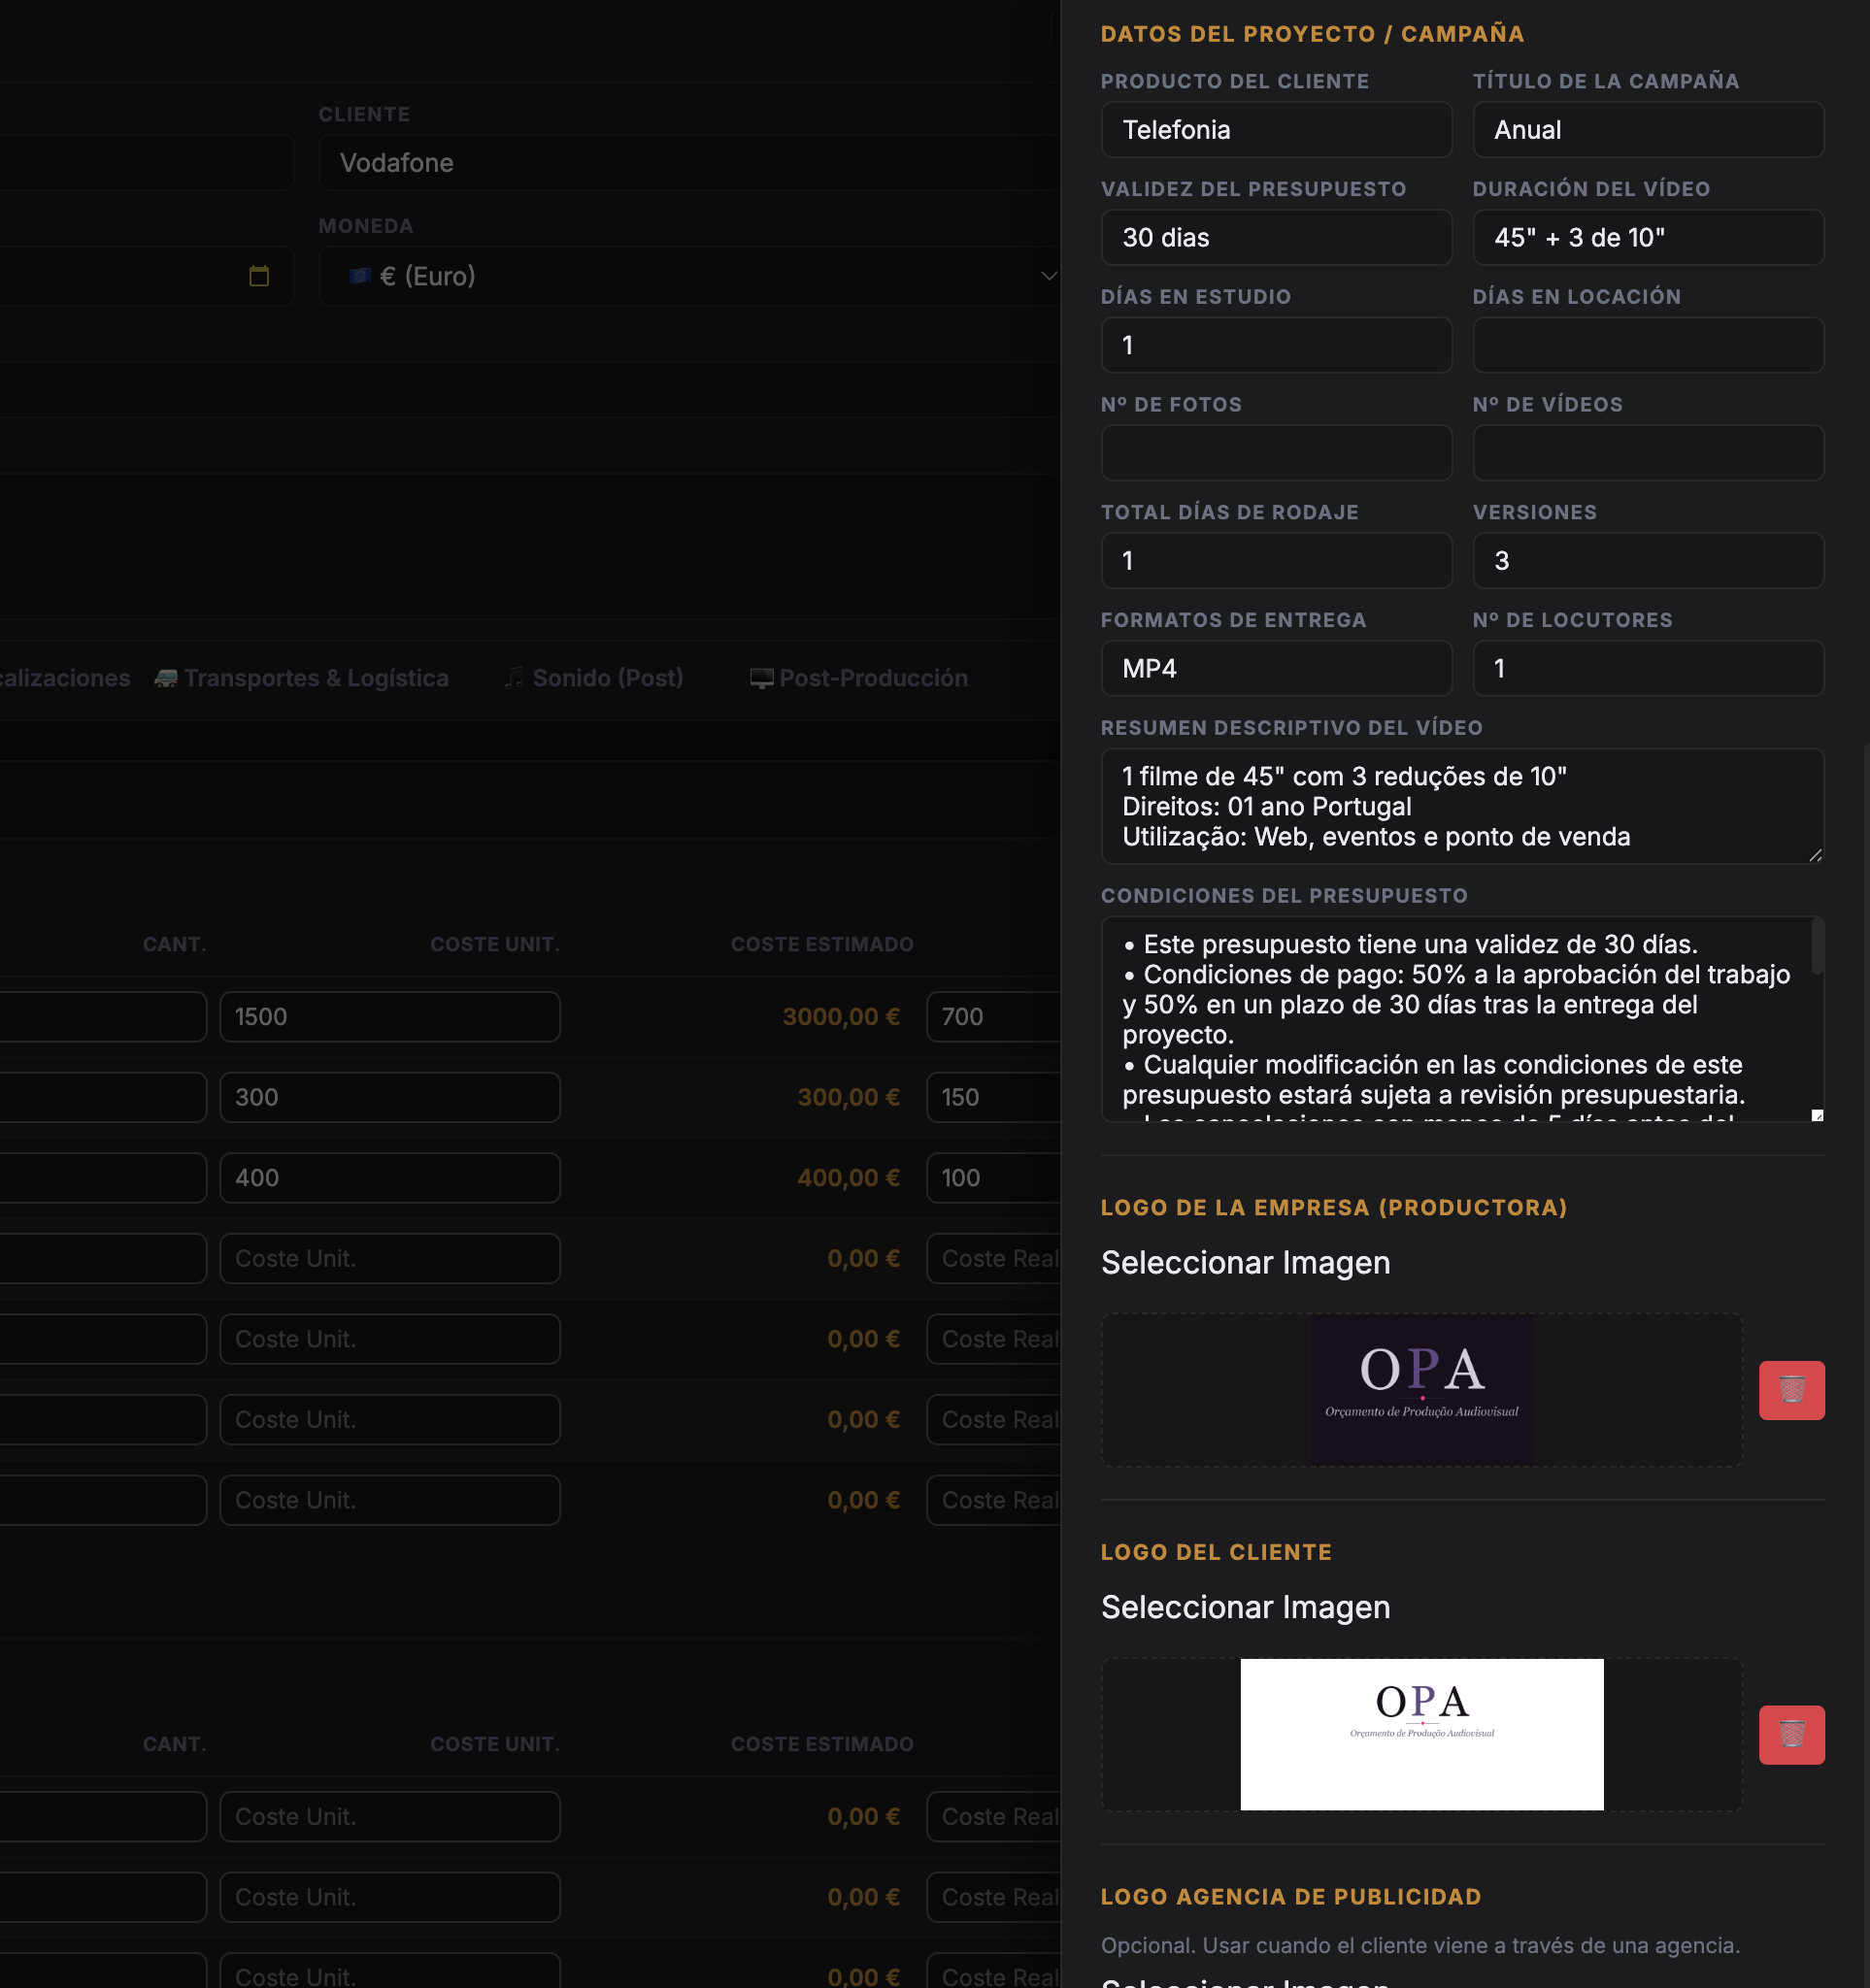1870x1988 pixels.
Task: Edit the real cost field showing 150
Action: [993, 1097]
